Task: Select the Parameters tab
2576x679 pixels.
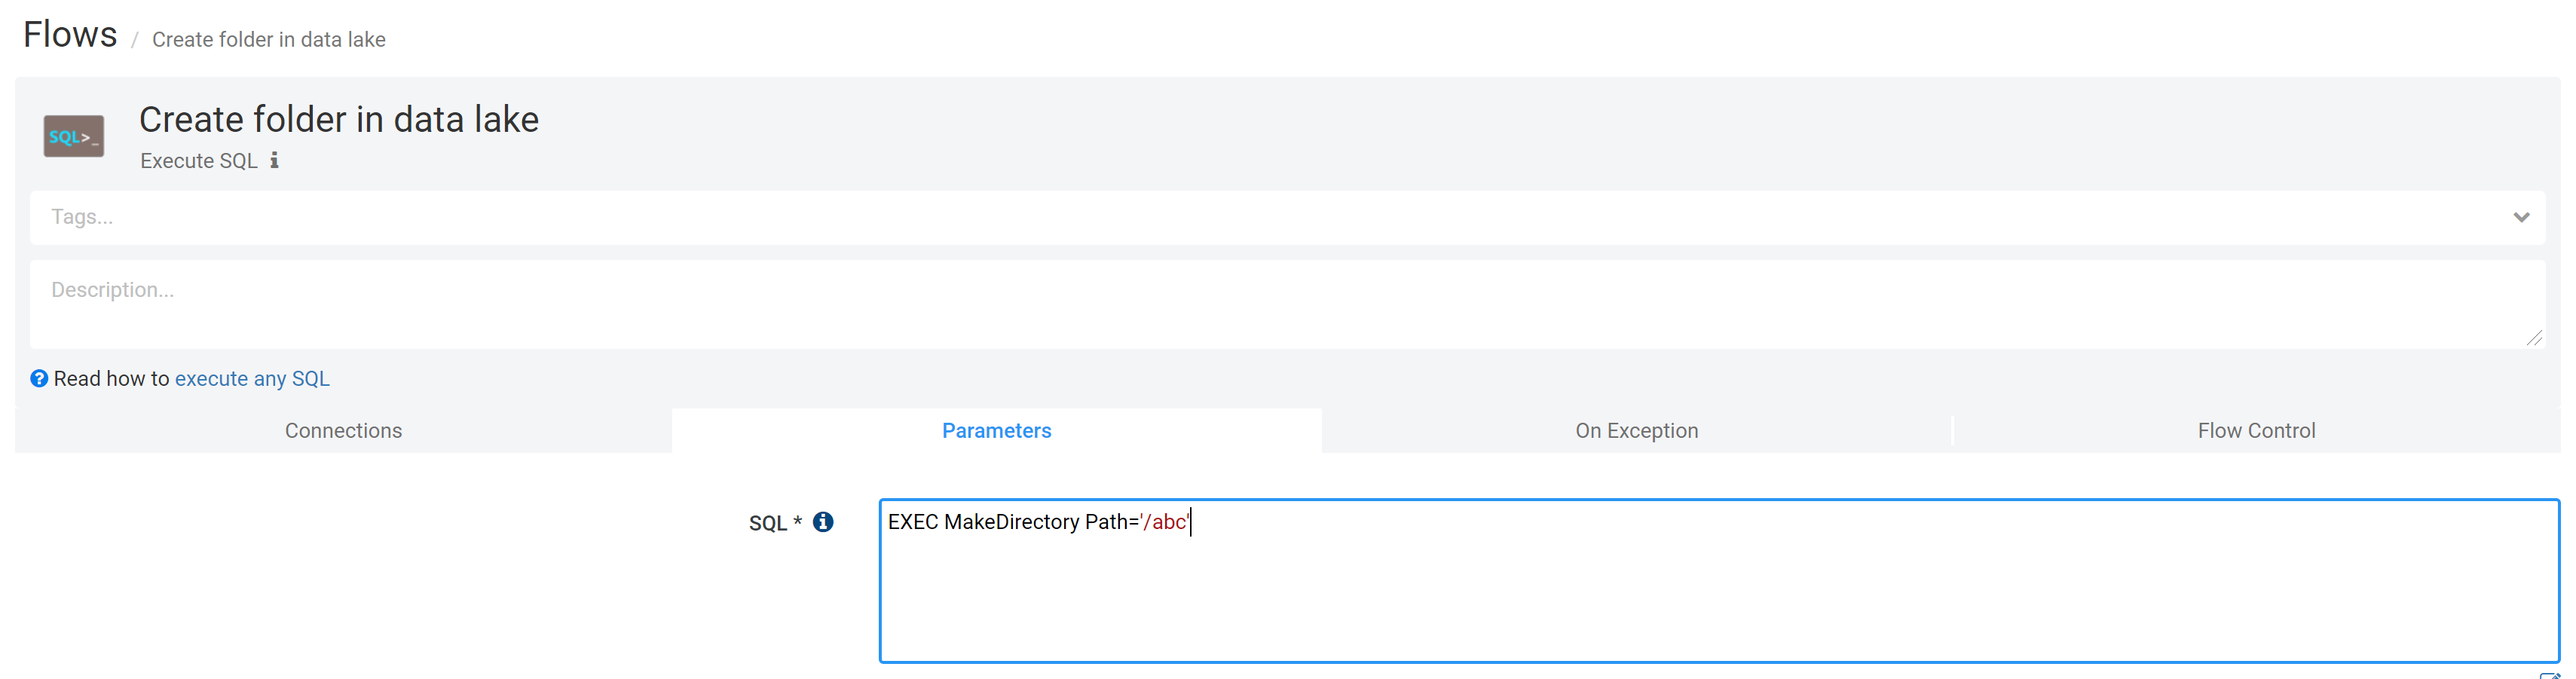Action: pos(996,430)
